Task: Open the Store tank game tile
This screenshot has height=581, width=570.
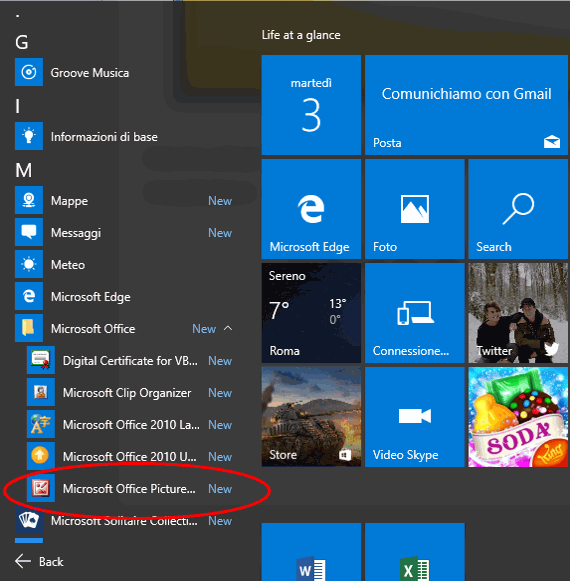Action: pos(311,417)
